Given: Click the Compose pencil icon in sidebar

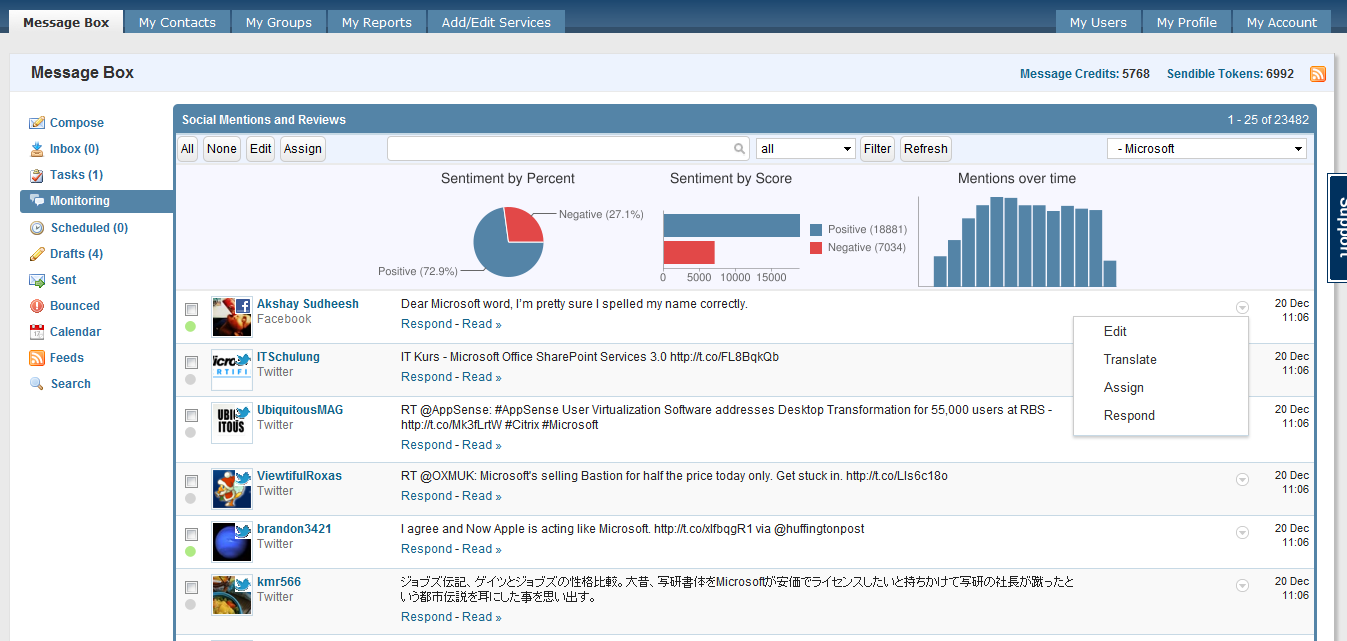Looking at the screenshot, I should click(37, 123).
